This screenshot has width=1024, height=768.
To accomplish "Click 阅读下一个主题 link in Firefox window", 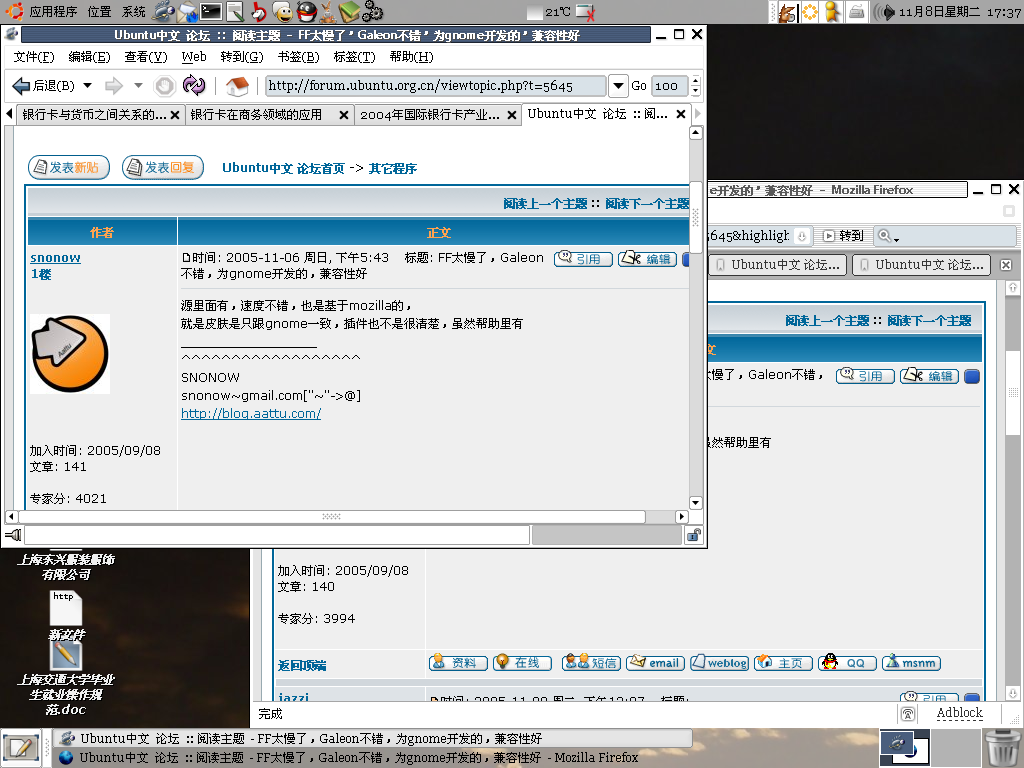I will pos(929,321).
